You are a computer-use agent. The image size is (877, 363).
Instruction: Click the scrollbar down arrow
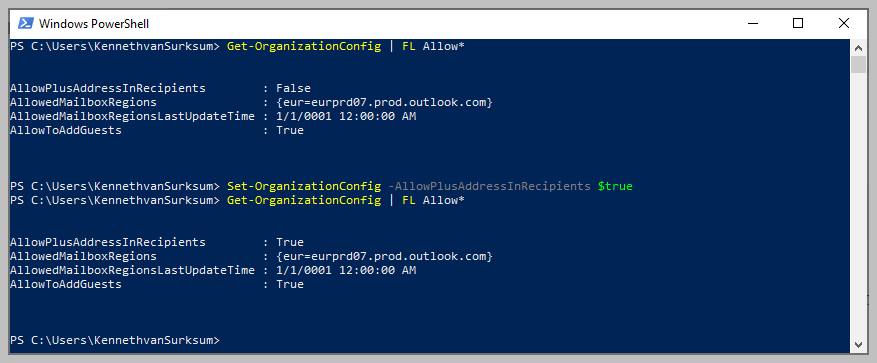(858, 345)
